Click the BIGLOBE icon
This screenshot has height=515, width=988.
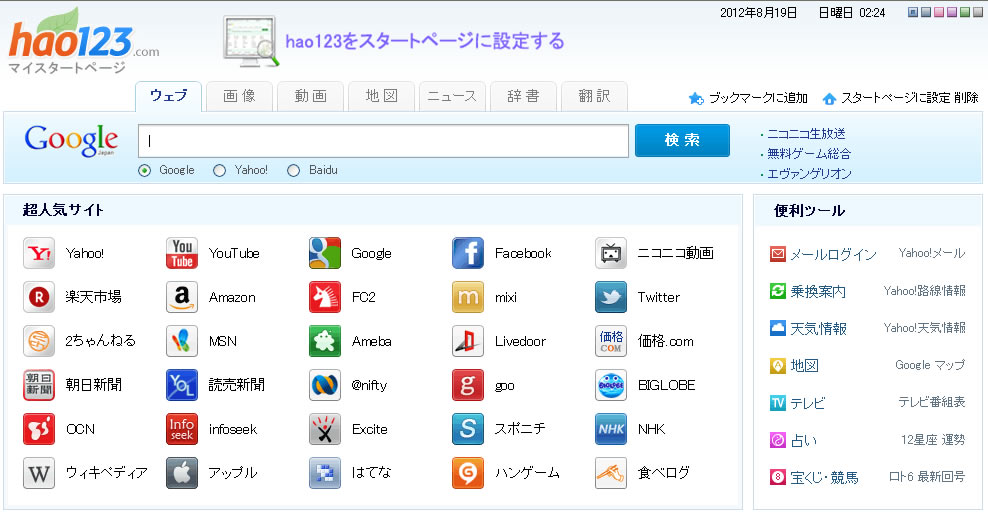click(x=611, y=385)
